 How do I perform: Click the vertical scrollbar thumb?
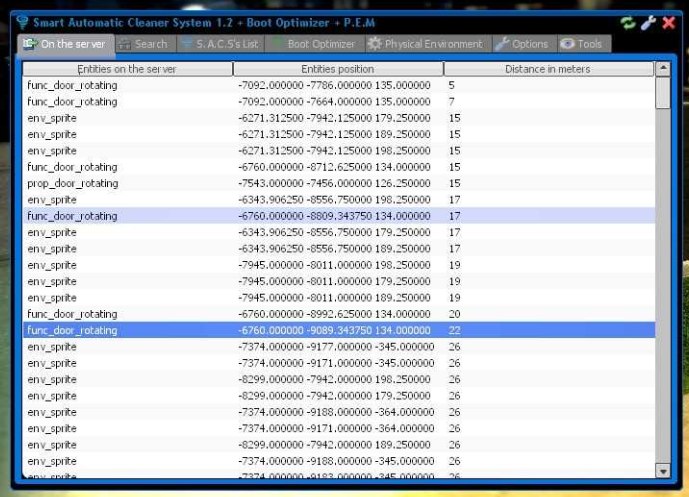pyautogui.click(x=663, y=92)
